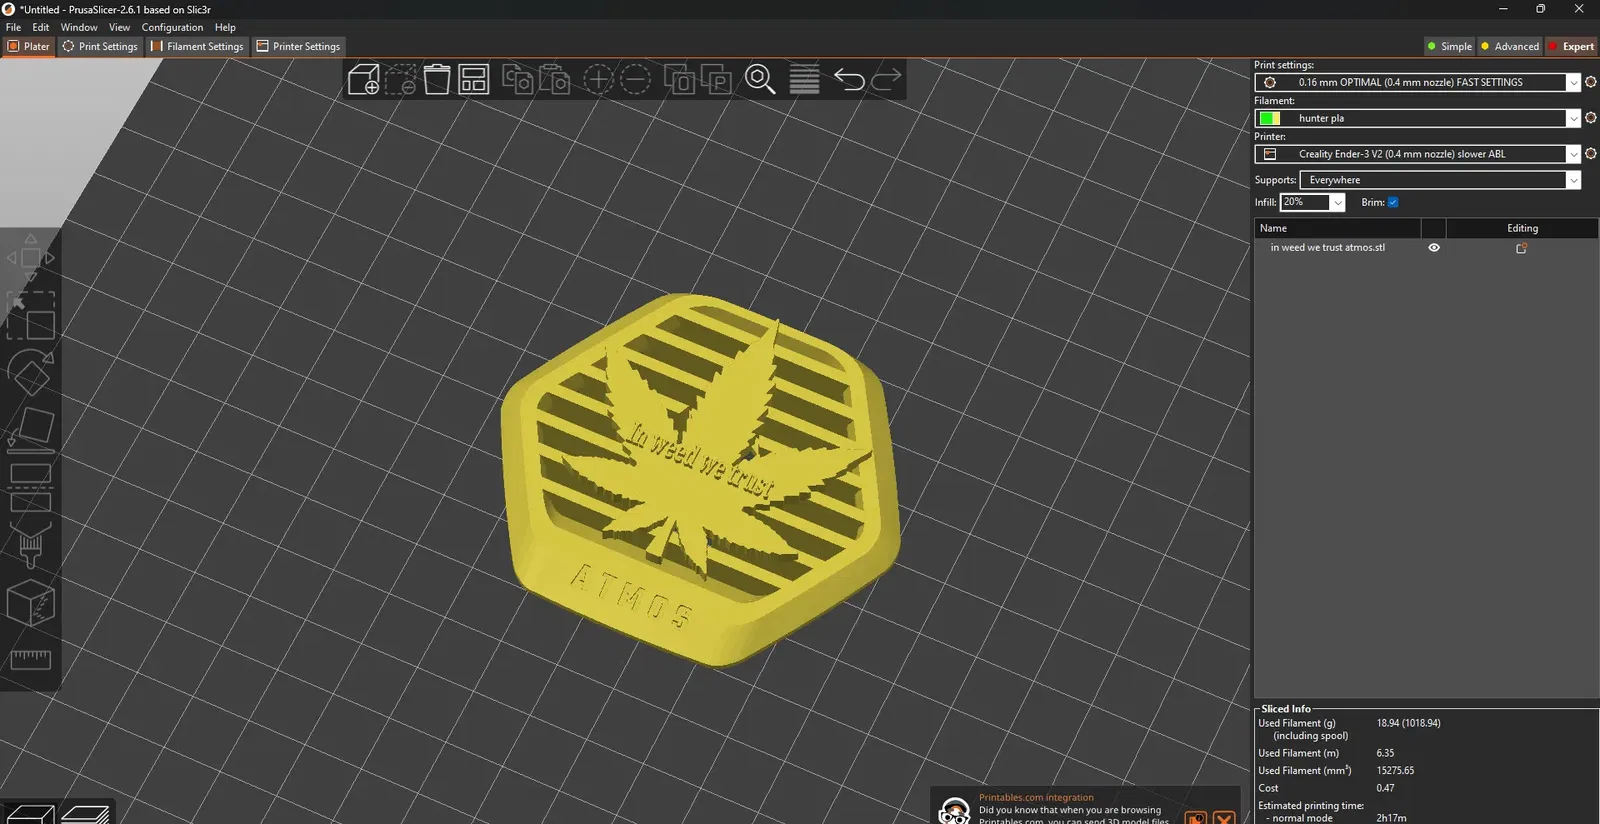Image resolution: width=1600 pixels, height=824 pixels.
Task: Open the Infill percentage dropdown arrow
Action: pos(1338,202)
